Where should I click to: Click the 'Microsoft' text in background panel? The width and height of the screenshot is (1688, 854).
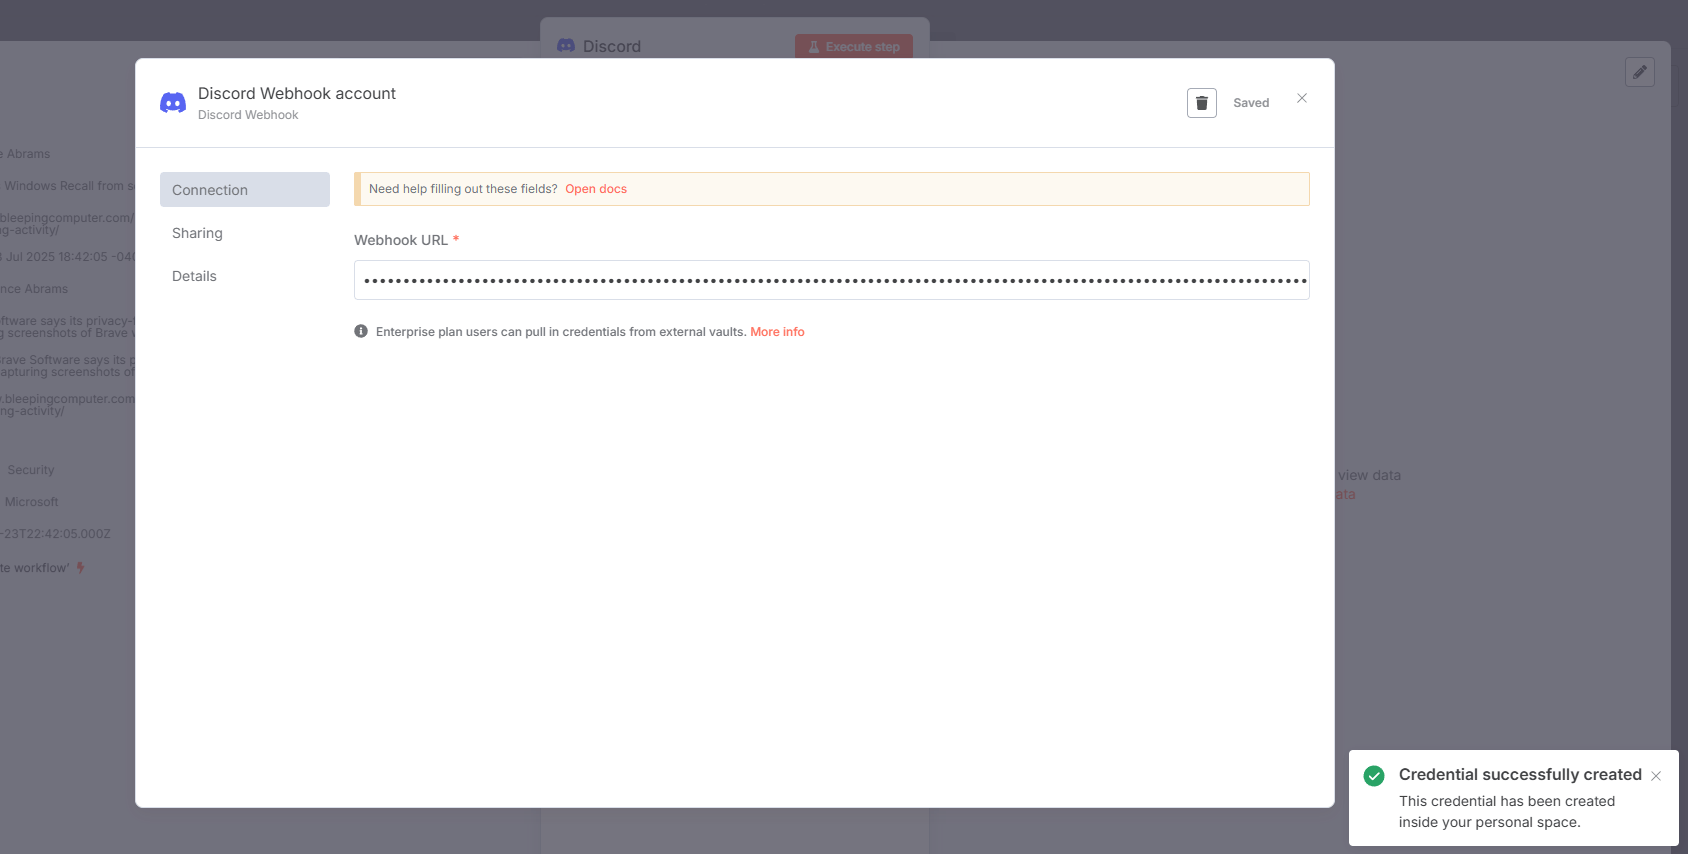point(32,502)
